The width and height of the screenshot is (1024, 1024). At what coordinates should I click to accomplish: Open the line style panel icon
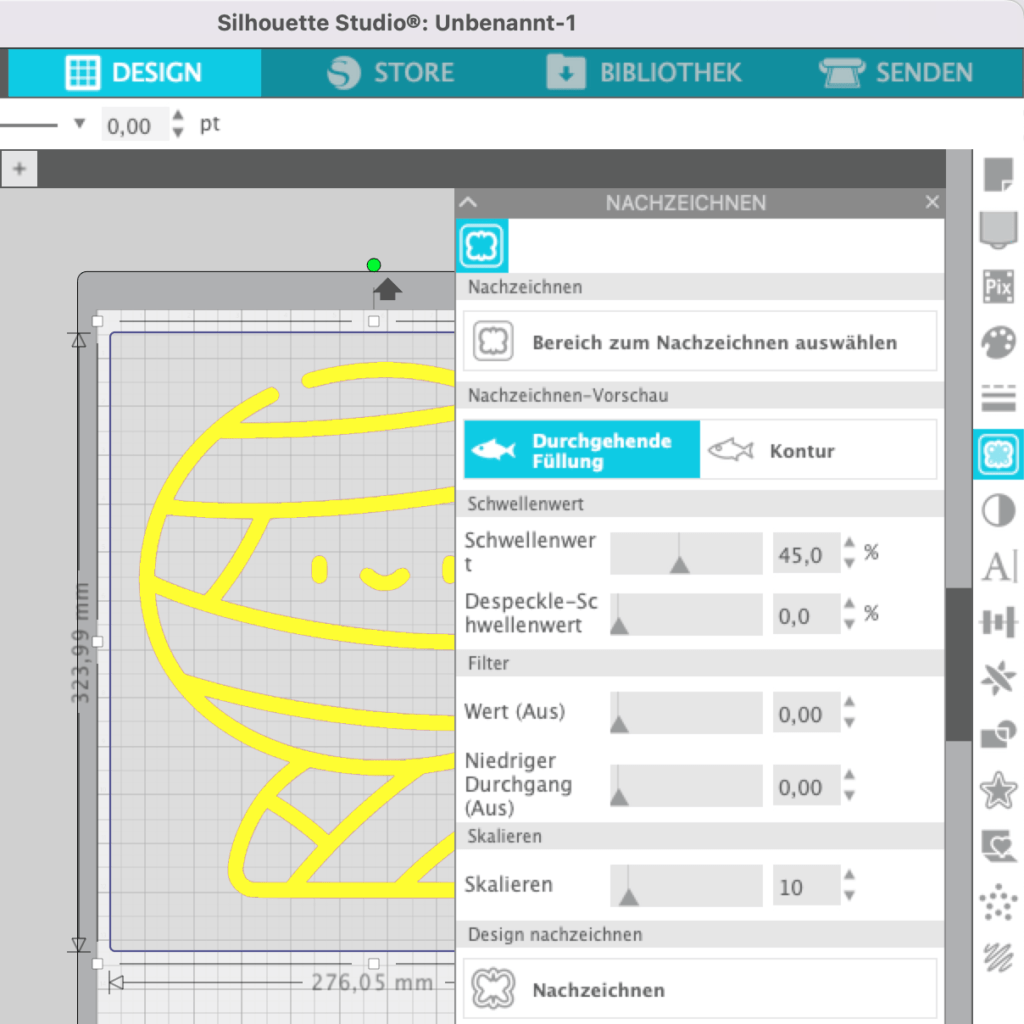click(x=998, y=399)
